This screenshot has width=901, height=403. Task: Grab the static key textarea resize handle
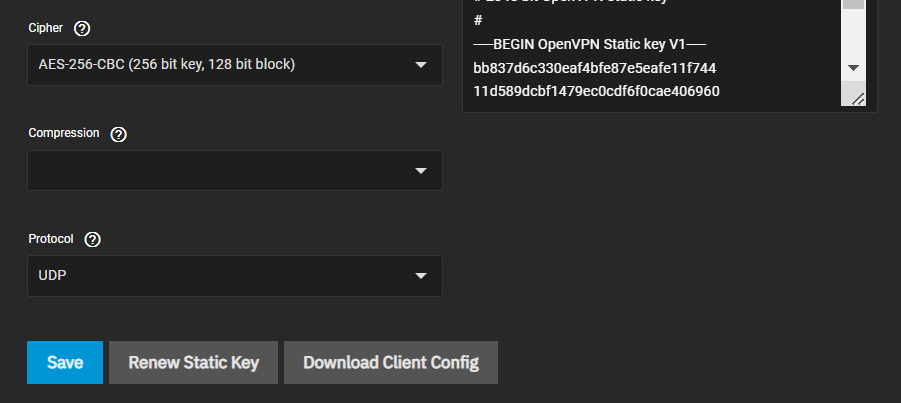coord(857,97)
